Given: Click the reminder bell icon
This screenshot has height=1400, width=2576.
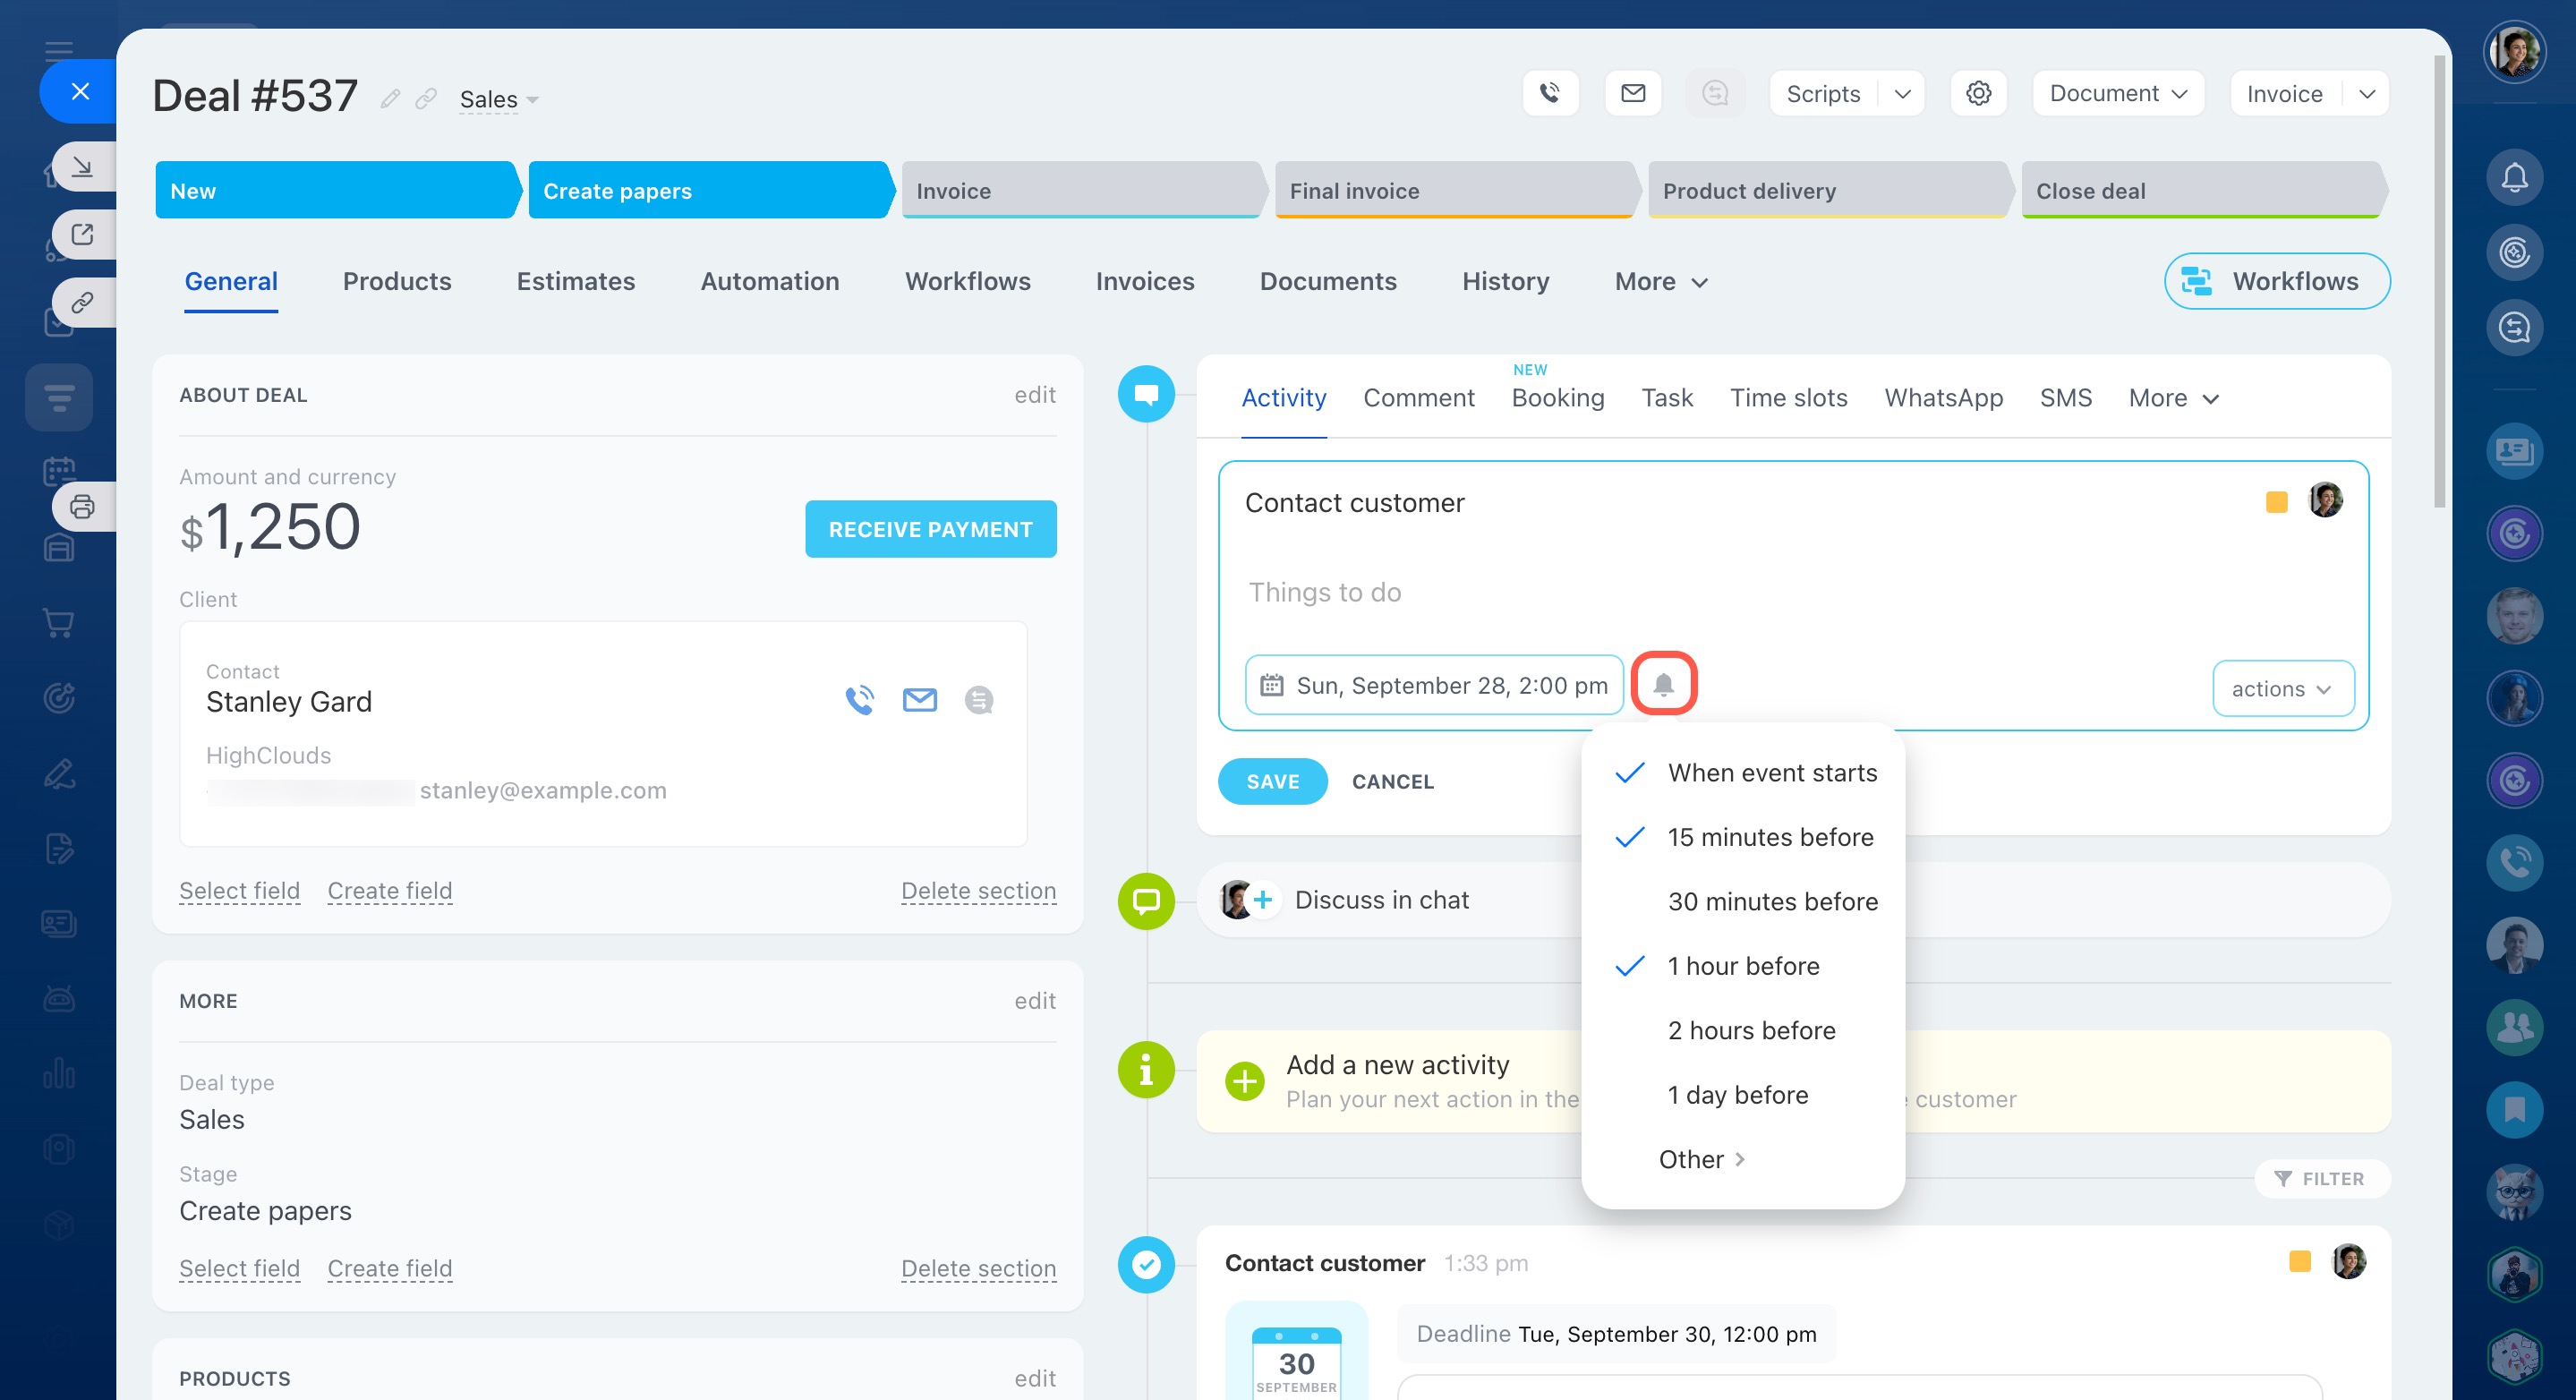Looking at the screenshot, I should (x=1663, y=685).
